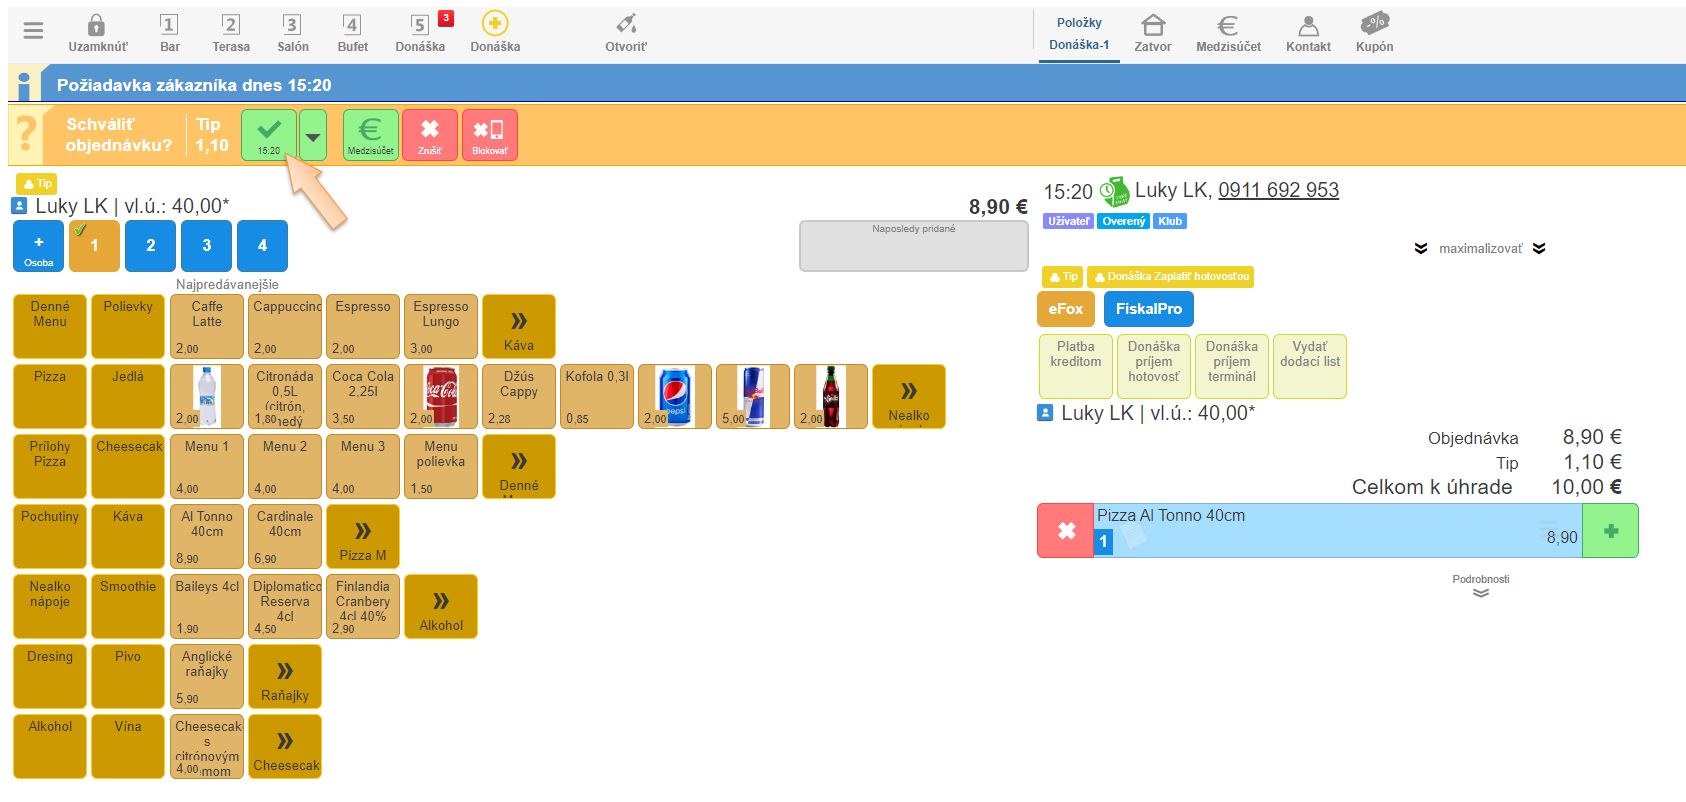1686x802 pixels.
Task: Open the Položky Donáška-1 tab
Action: [x=1079, y=34]
